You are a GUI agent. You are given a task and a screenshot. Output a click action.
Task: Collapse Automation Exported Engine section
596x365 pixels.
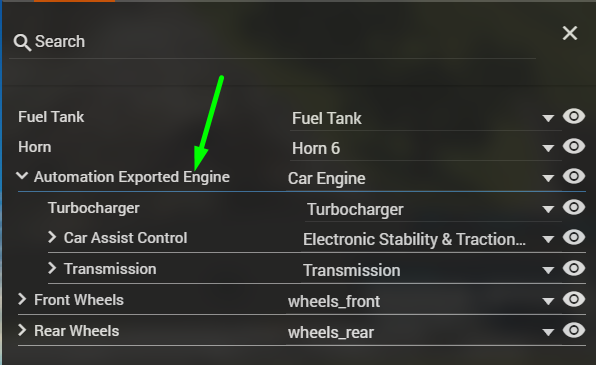coord(22,176)
